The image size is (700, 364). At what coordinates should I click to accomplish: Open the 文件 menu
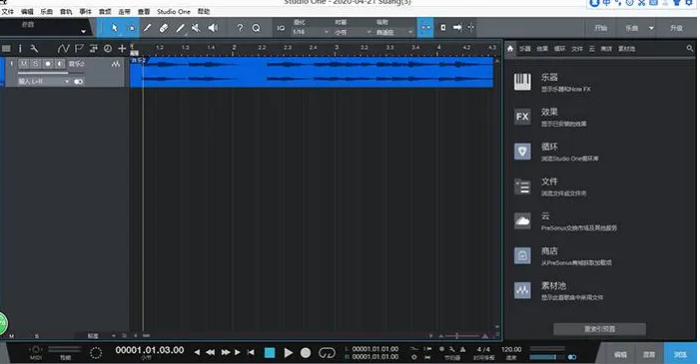(x=8, y=12)
